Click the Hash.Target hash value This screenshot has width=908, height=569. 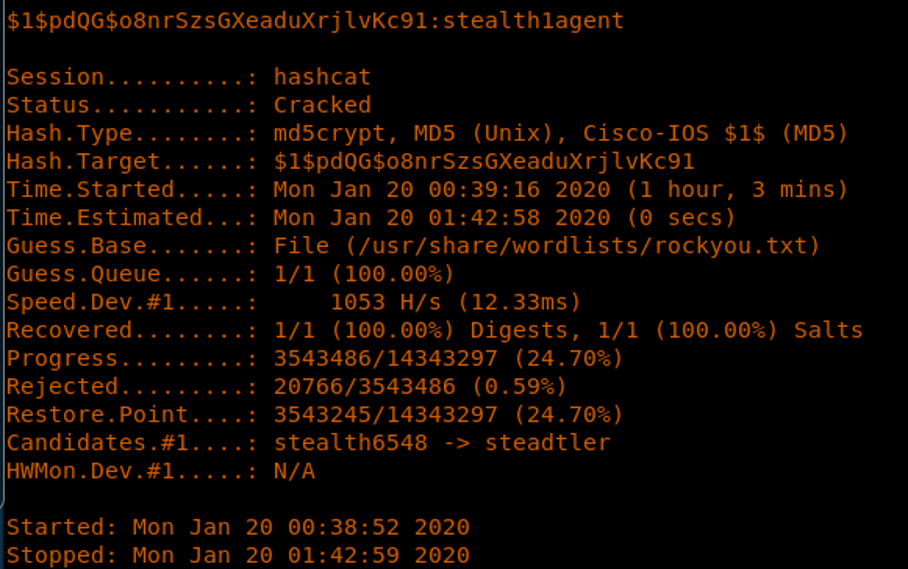483,161
